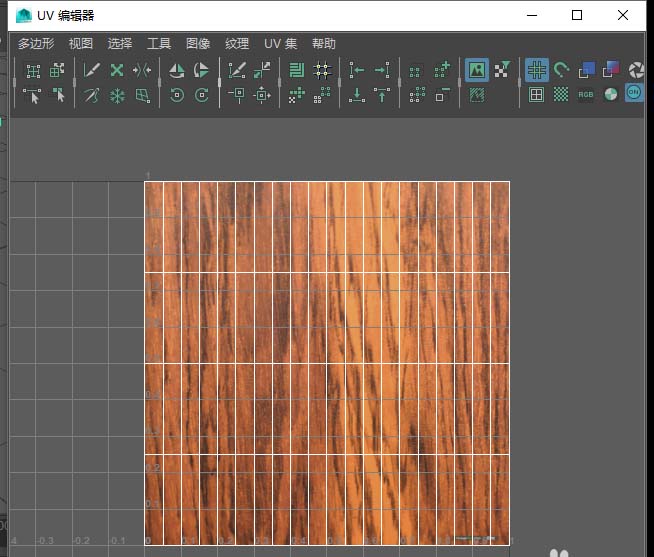Click the UV lattice tool icon
The height and width of the screenshot is (557, 654).
[33, 70]
